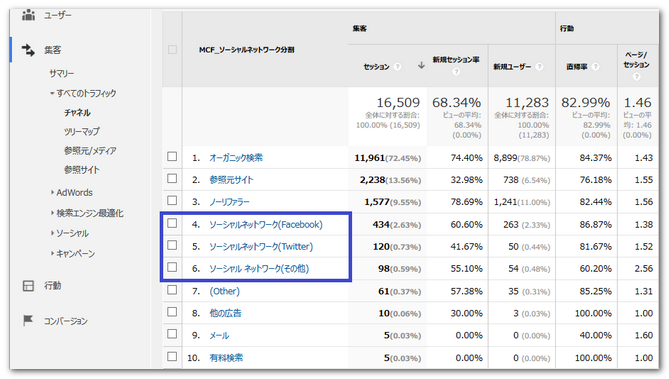This screenshot has height=379, width=669.
Task: Check the box for オーガニック検索 row
Action: tap(172, 156)
